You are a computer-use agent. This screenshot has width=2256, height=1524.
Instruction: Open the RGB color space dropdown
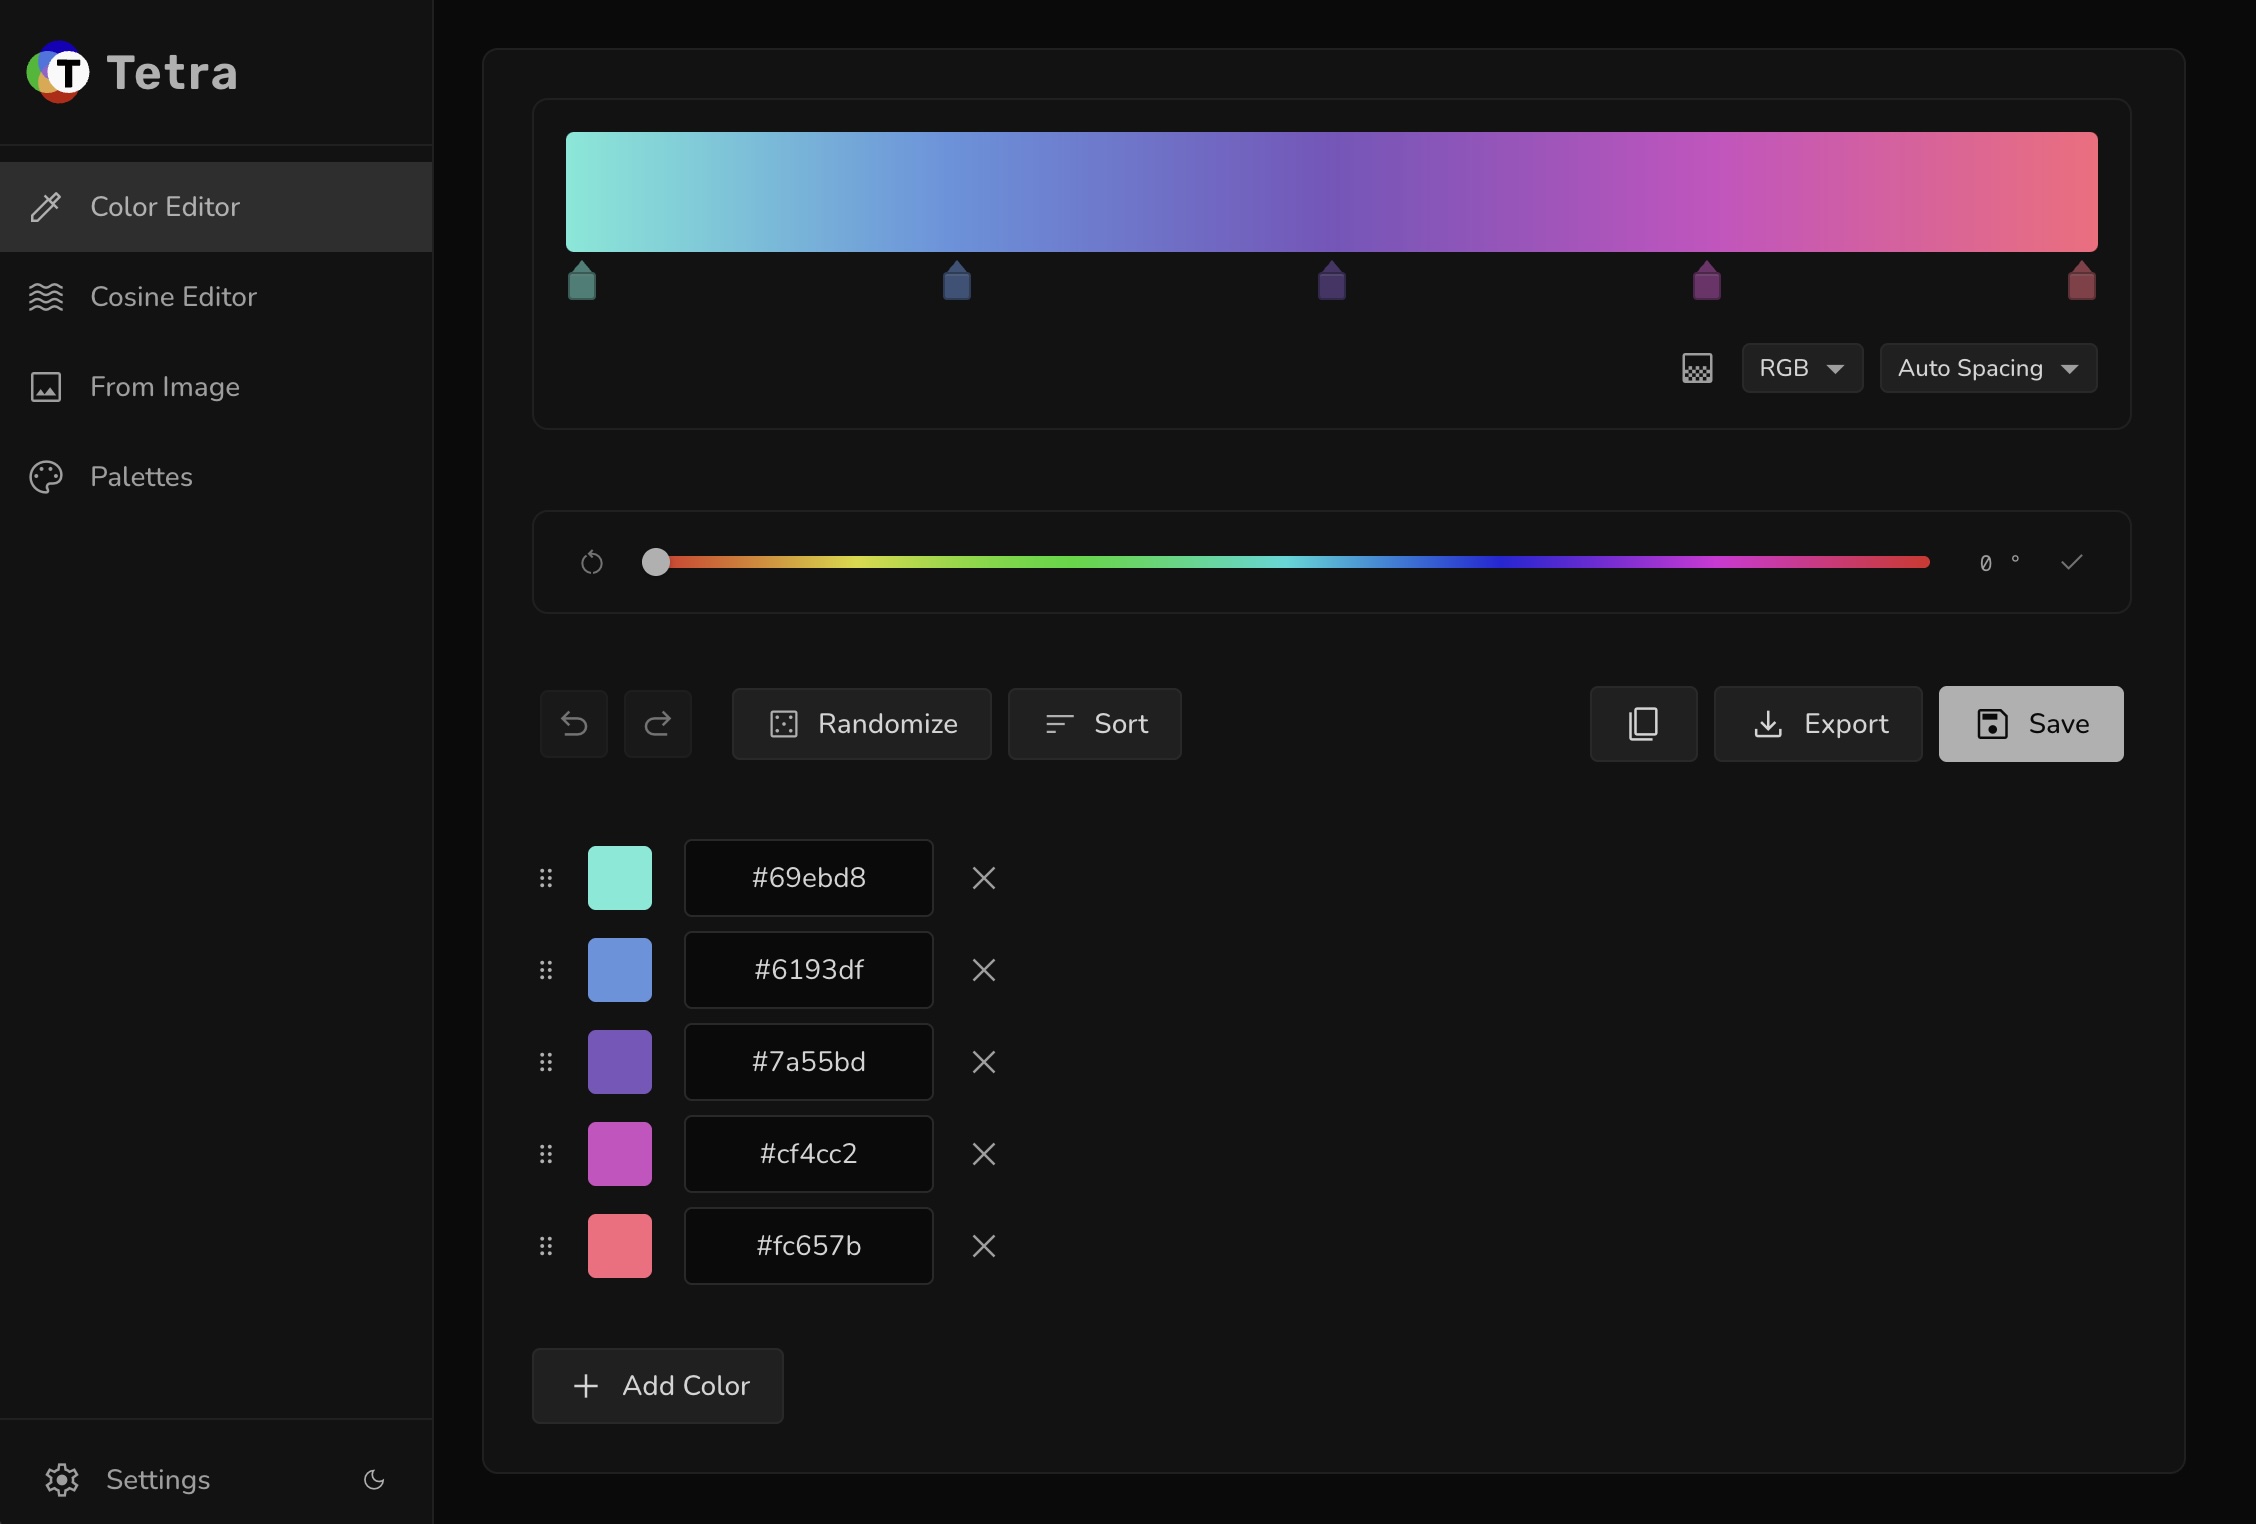[x=1802, y=368]
